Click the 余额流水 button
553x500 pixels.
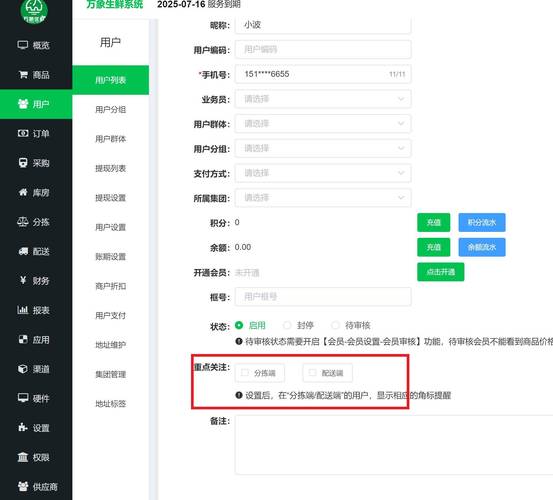[x=482, y=247]
